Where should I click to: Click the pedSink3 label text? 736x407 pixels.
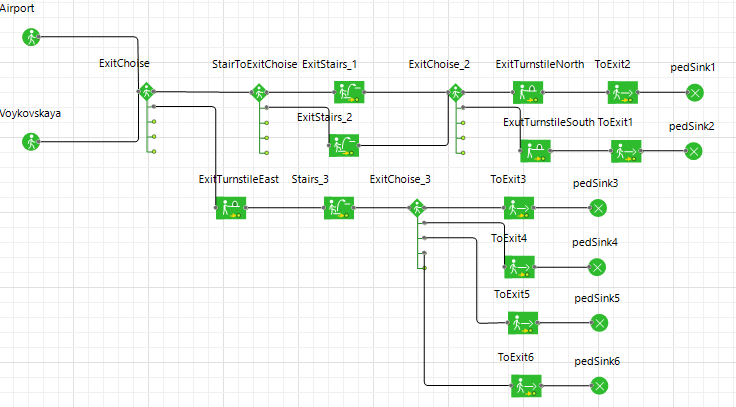point(595,184)
